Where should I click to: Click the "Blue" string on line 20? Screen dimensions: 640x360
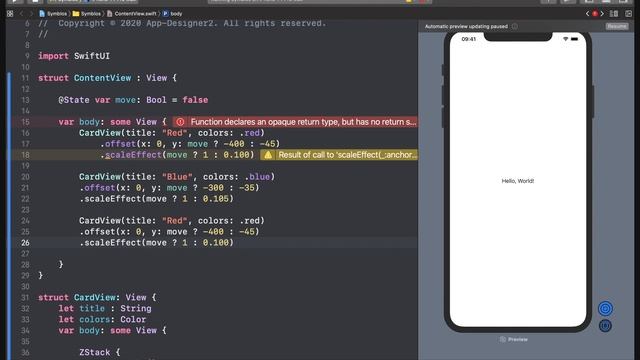pyautogui.click(x=177, y=177)
